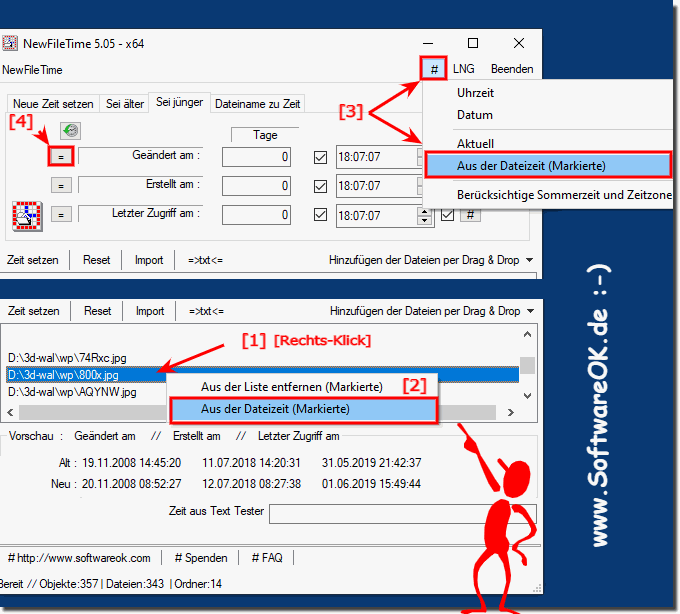Image resolution: width=680 pixels, height=614 pixels.
Task: Click the green clock refresh icon
Action: pyautogui.click(x=70, y=131)
